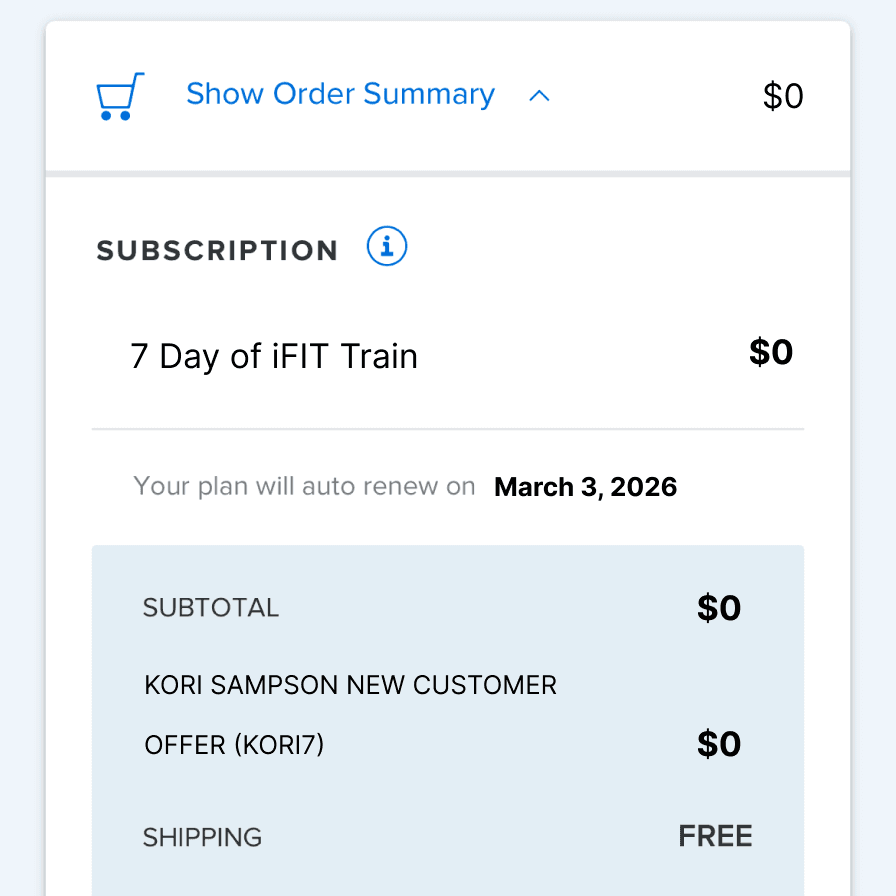Select the auto renew date March 3, 2026

(585, 486)
